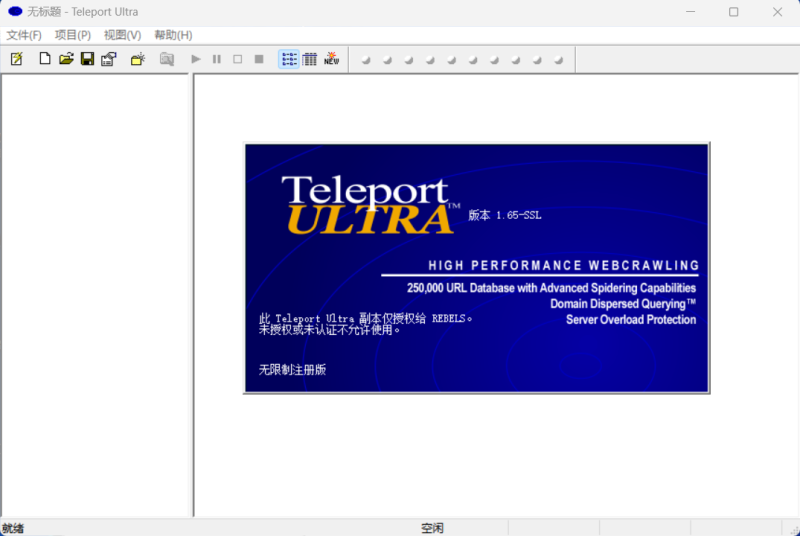Click the leftmost thread status ball

tap(366, 60)
